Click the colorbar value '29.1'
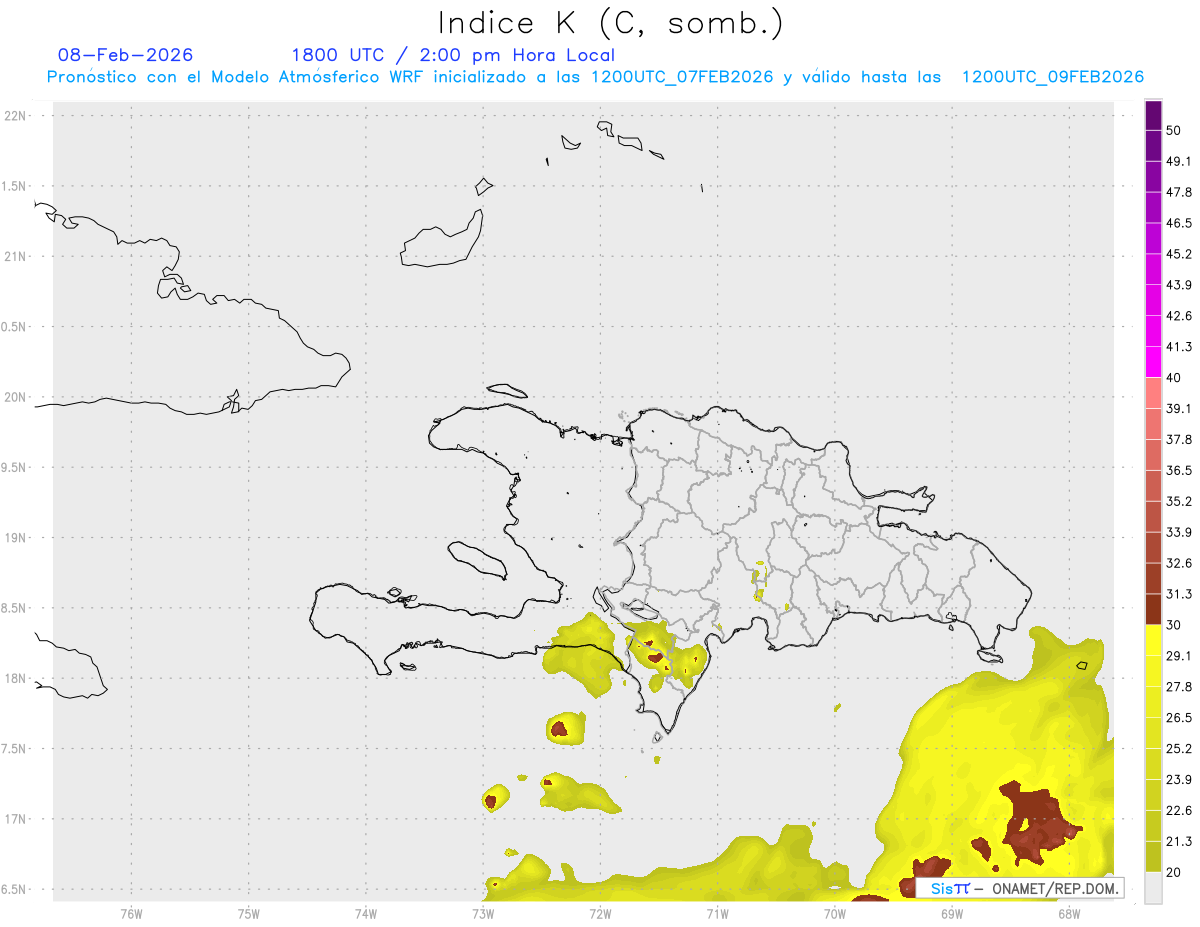This screenshot has height=927, width=1200. [x=1179, y=656]
